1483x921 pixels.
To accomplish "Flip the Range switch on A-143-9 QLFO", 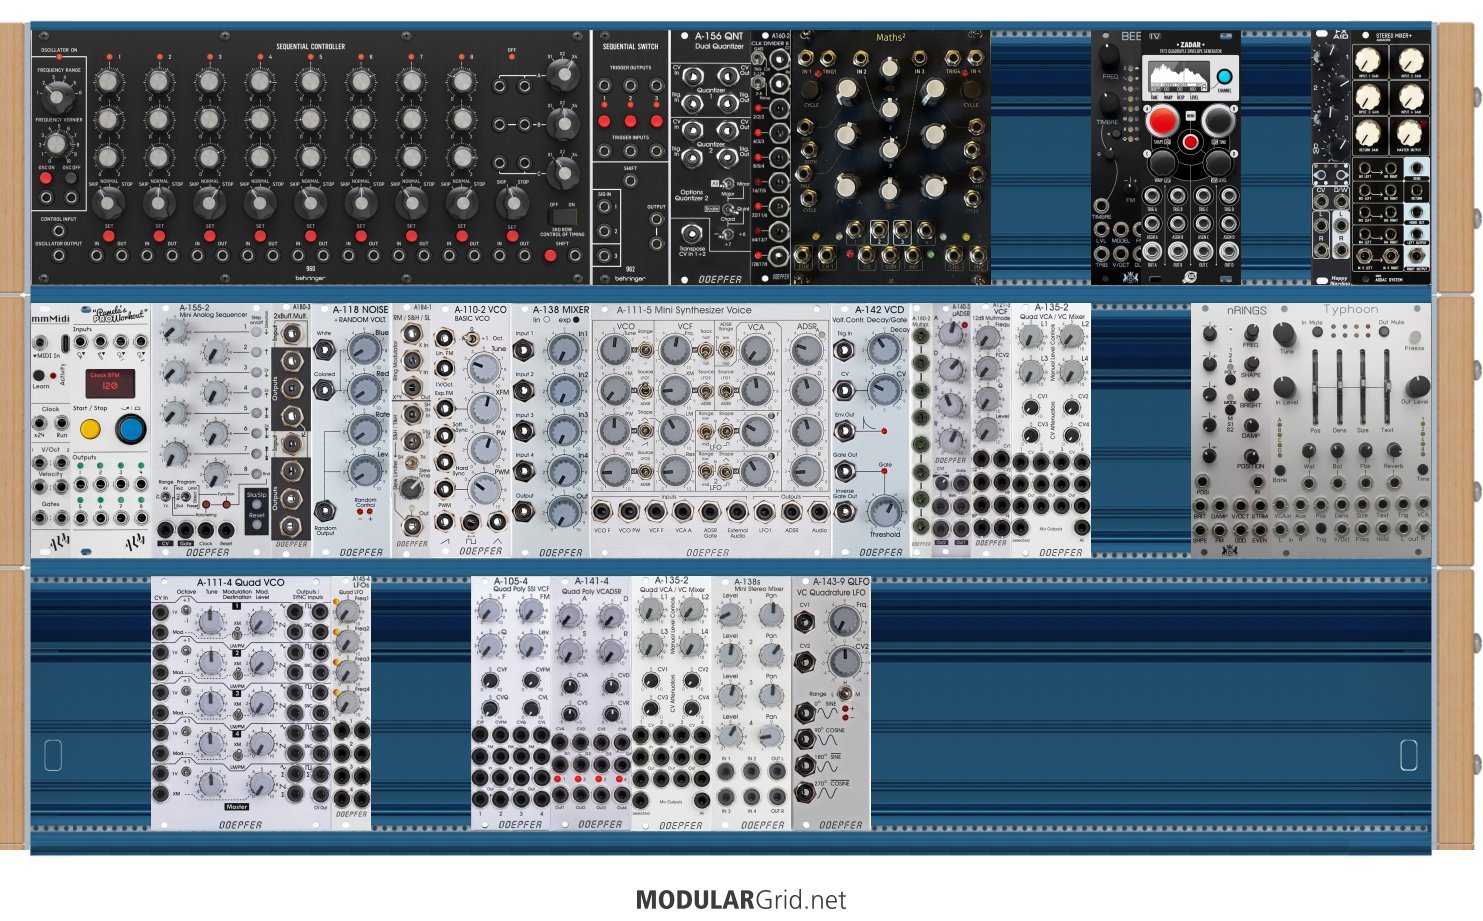I will click(845, 693).
